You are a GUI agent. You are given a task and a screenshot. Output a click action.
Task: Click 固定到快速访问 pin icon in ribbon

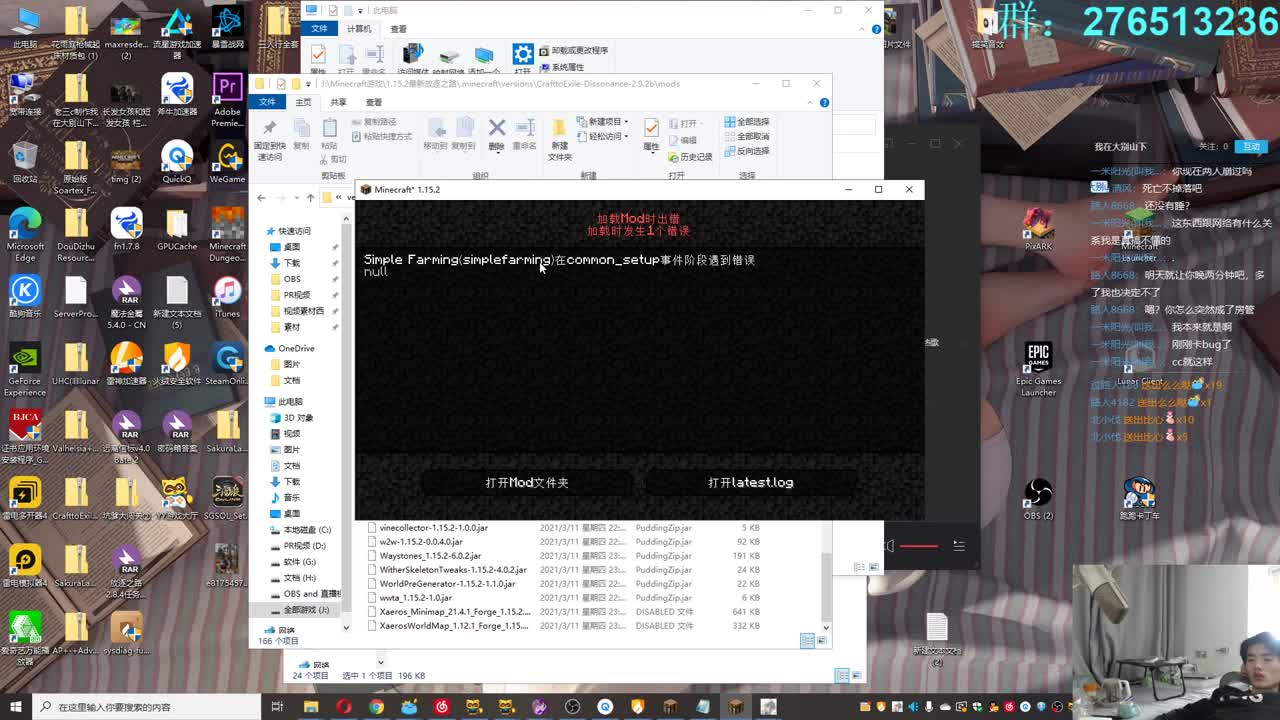coord(269,137)
